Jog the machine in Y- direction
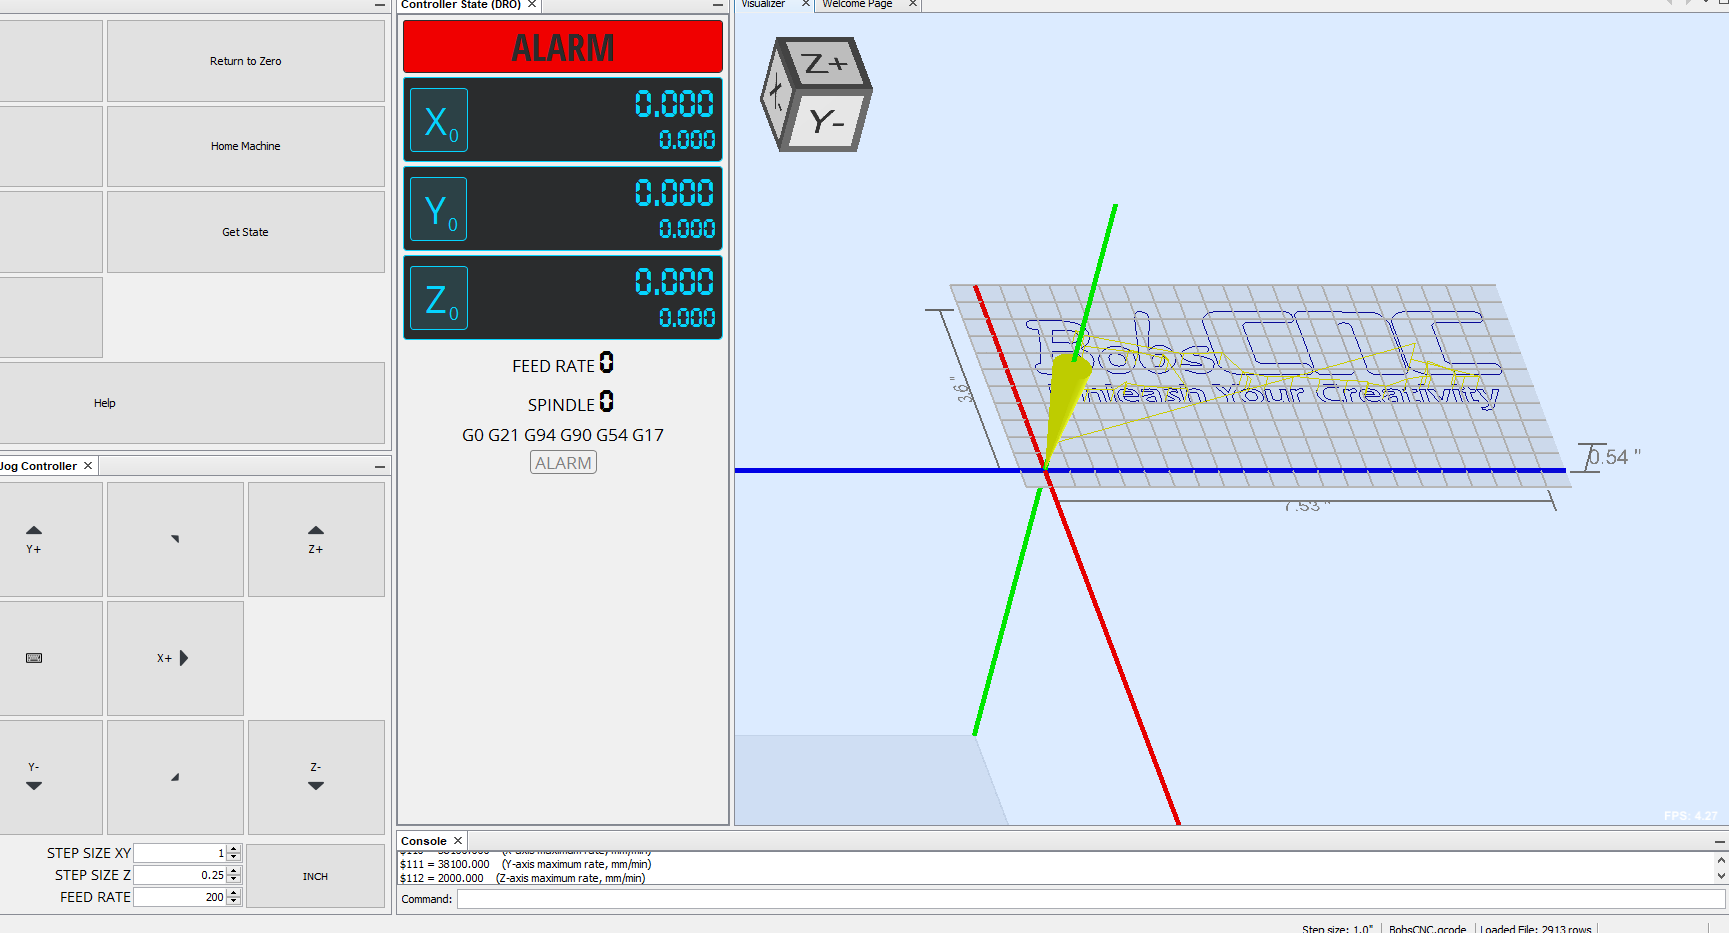 [x=34, y=777]
